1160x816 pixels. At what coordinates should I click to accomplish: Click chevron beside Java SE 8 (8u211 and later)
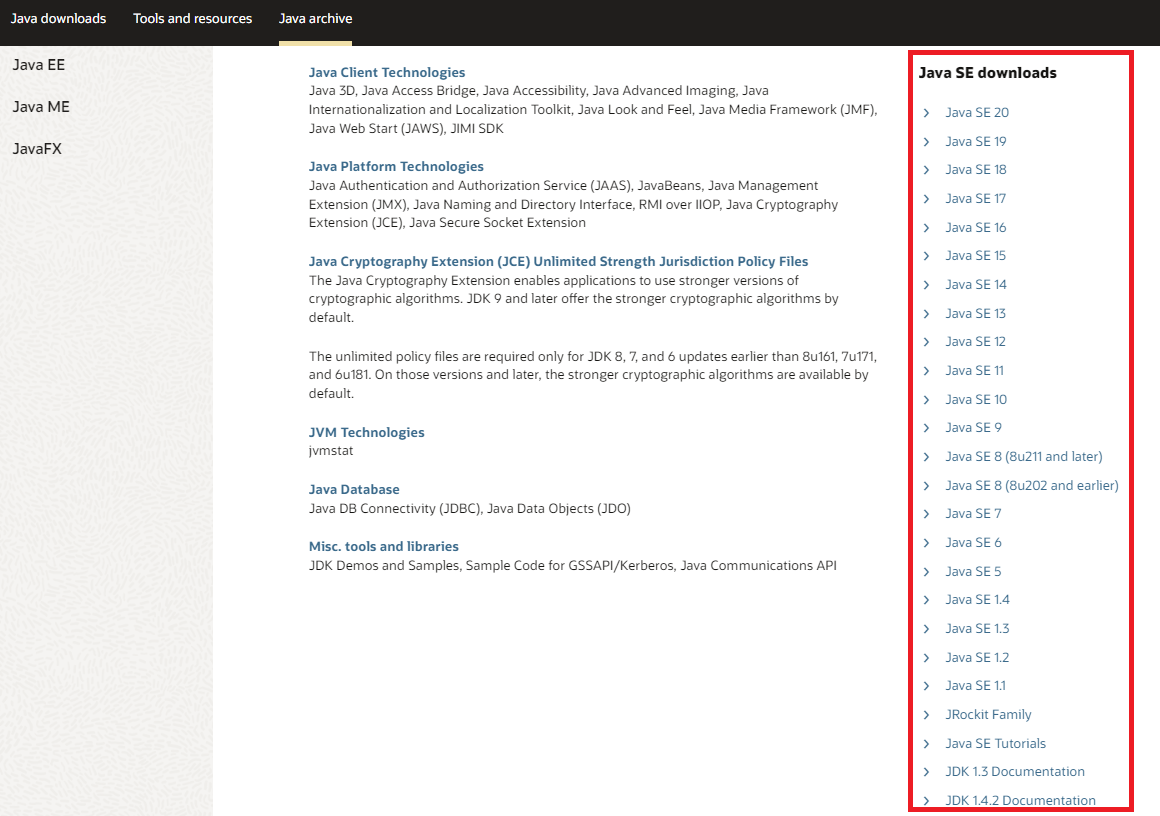click(926, 456)
